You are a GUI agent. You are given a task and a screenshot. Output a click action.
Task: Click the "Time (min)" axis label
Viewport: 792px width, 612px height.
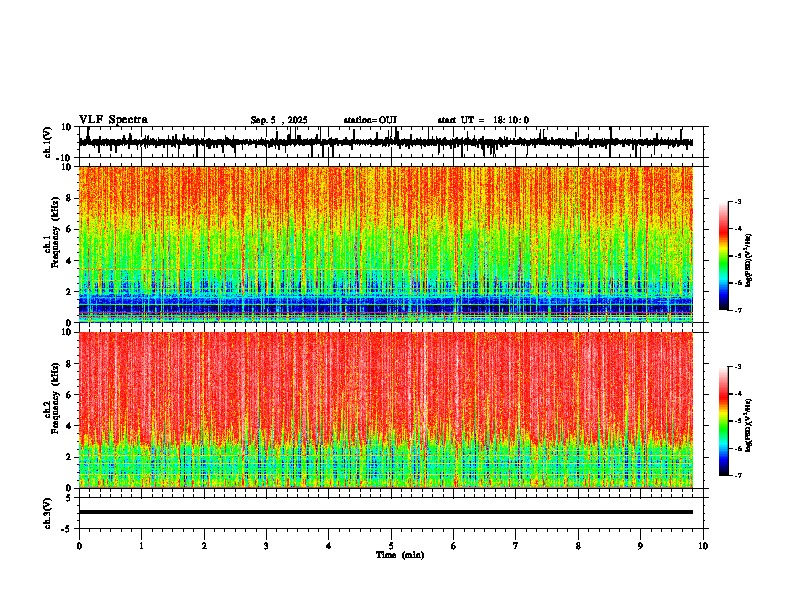[x=400, y=555]
